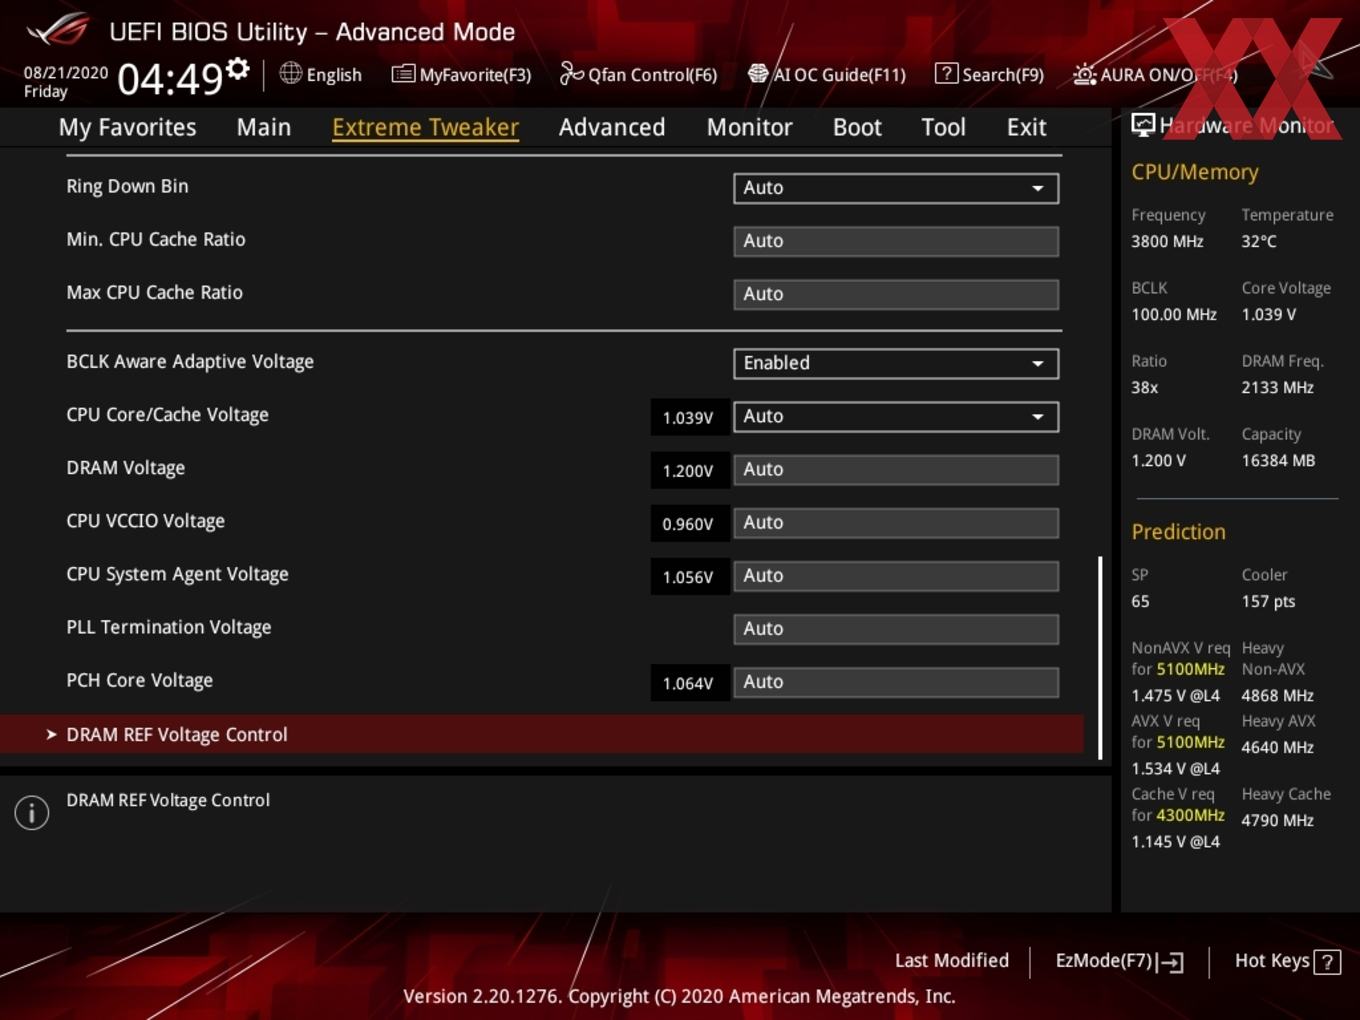This screenshot has height=1020, width=1360.
Task: Click the 1.039V CPU Core voltage reading
Action: 688,417
